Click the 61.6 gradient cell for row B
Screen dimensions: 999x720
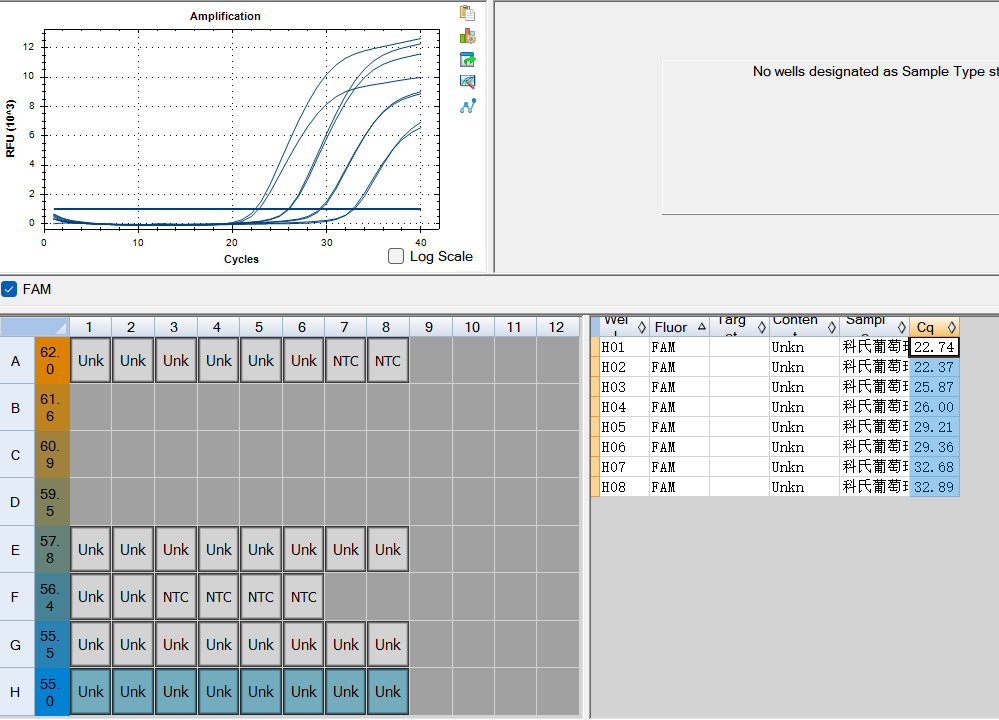tap(51, 408)
